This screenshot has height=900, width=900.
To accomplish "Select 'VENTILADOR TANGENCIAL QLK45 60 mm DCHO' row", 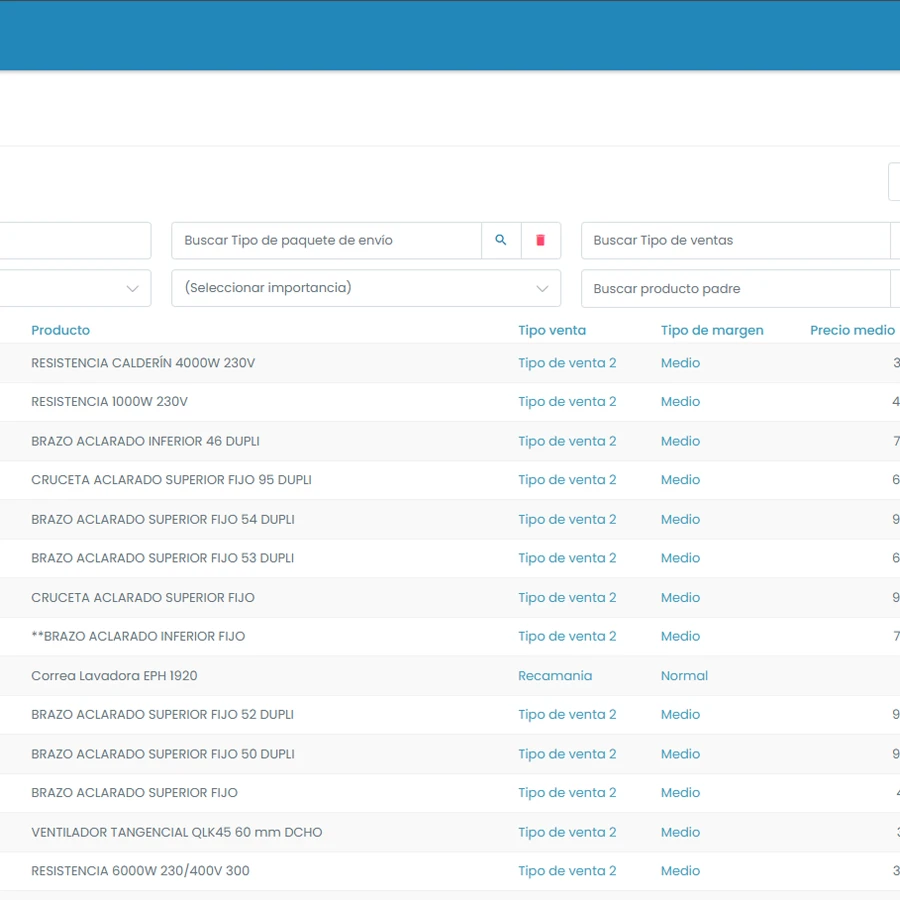I will (x=450, y=832).
